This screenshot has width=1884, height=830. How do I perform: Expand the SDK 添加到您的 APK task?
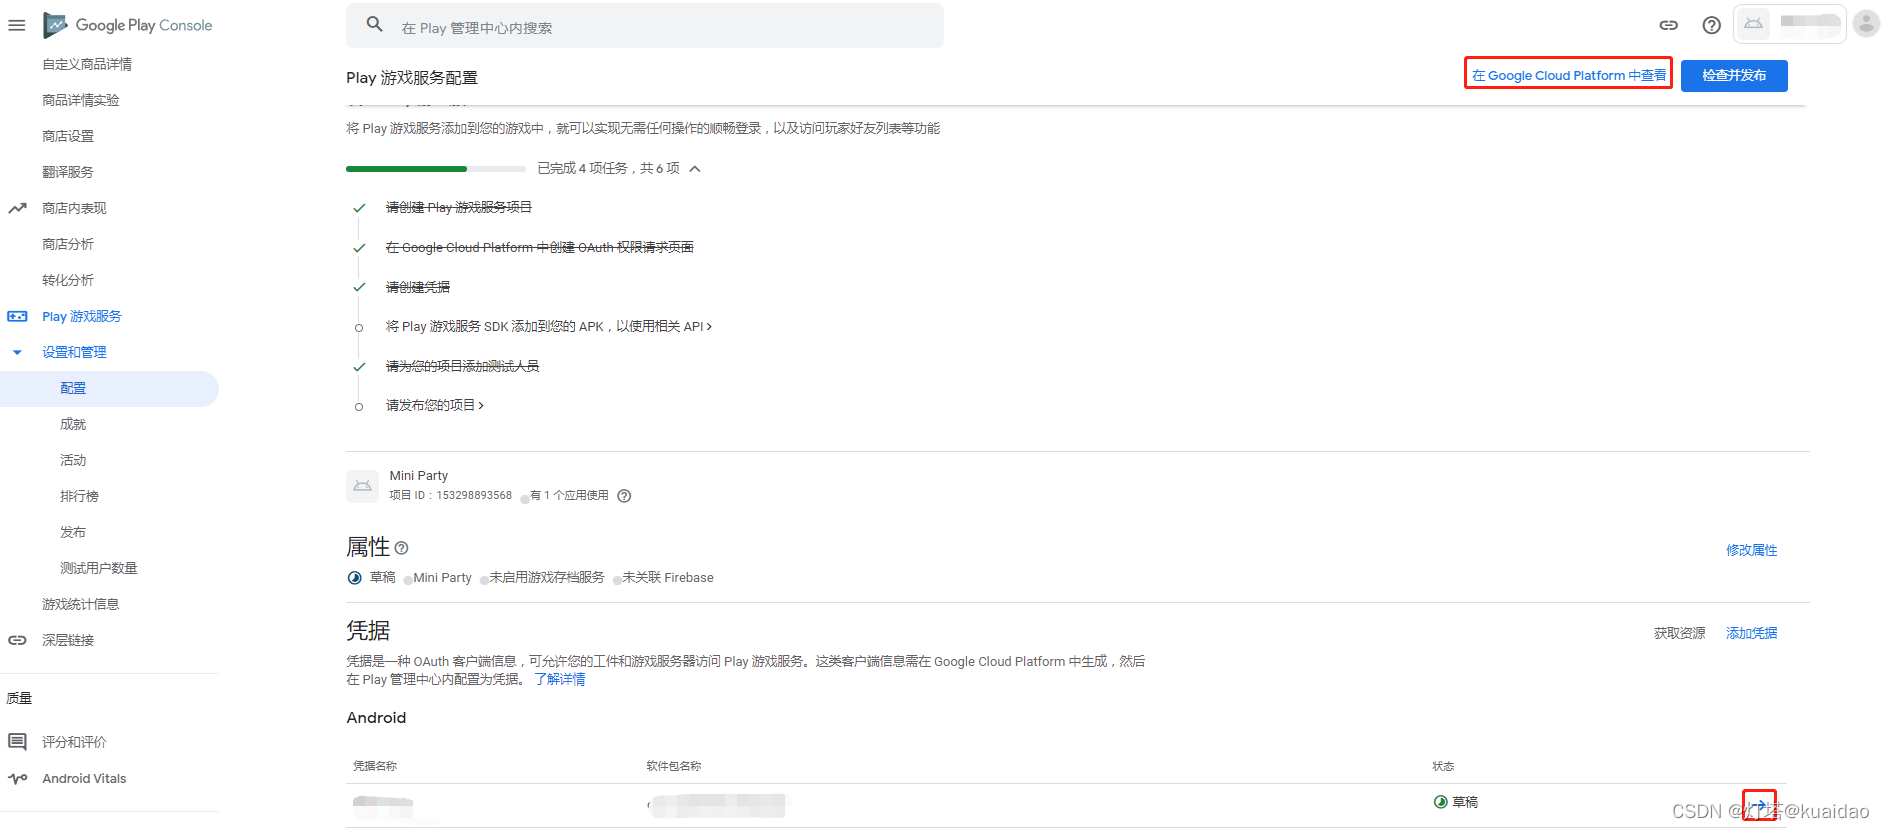click(549, 327)
